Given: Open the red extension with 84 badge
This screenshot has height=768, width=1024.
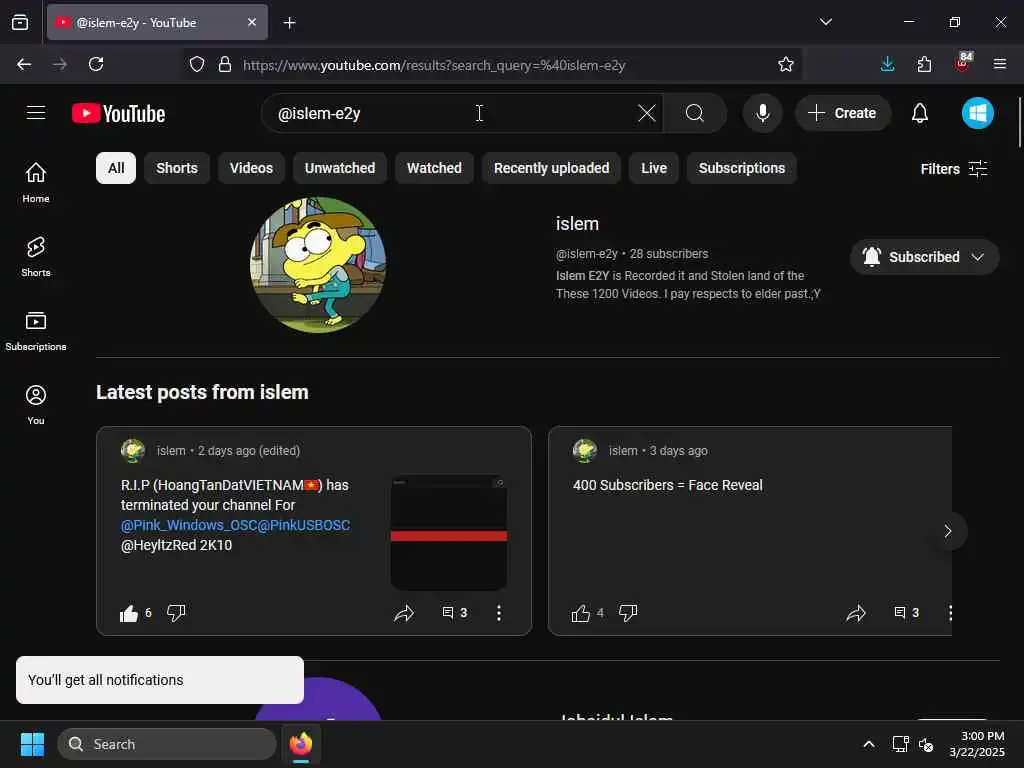Looking at the screenshot, I should pos(963,63).
